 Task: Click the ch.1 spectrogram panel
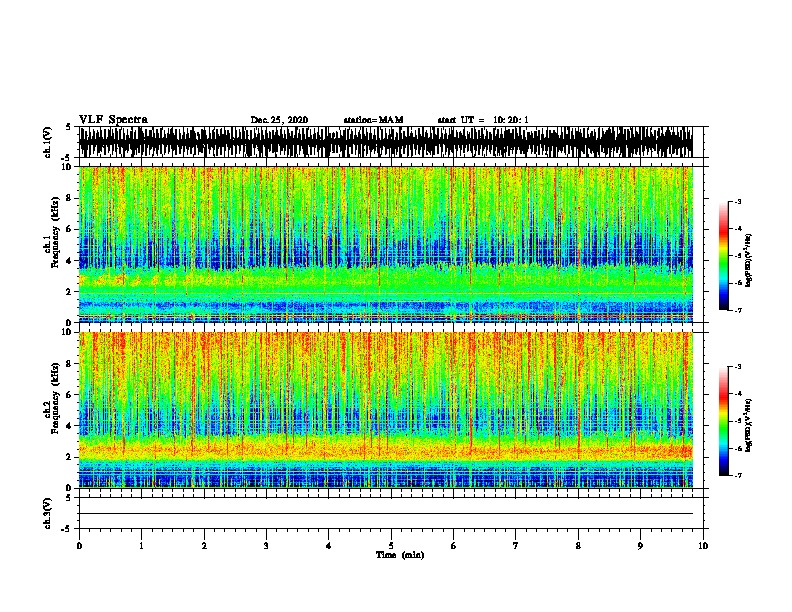pyautogui.click(x=386, y=244)
